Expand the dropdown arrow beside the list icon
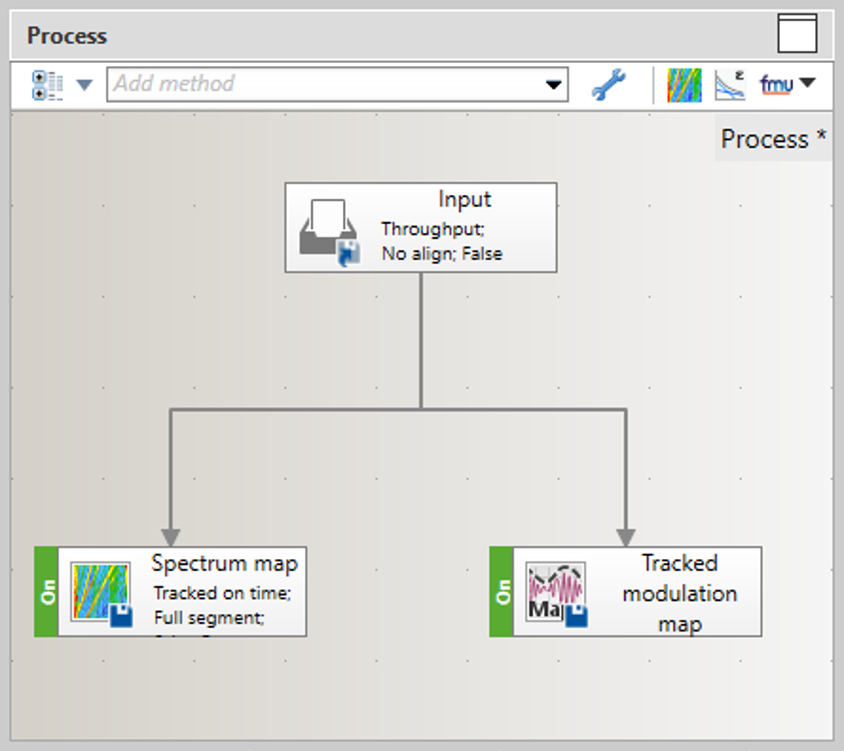This screenshot has width=844, height=751. pos(85,85)
